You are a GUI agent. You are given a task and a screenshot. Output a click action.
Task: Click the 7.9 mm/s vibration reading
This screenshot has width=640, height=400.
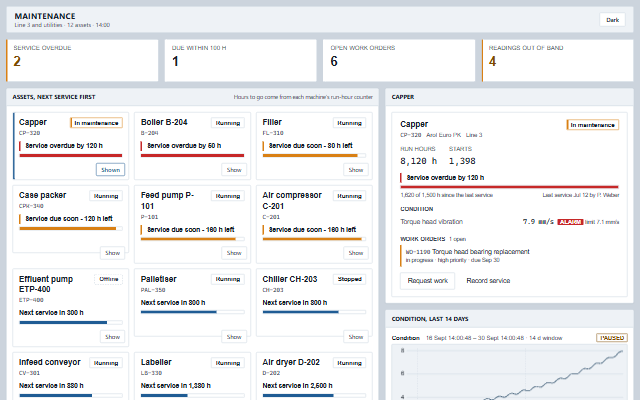tap(538, 222)
